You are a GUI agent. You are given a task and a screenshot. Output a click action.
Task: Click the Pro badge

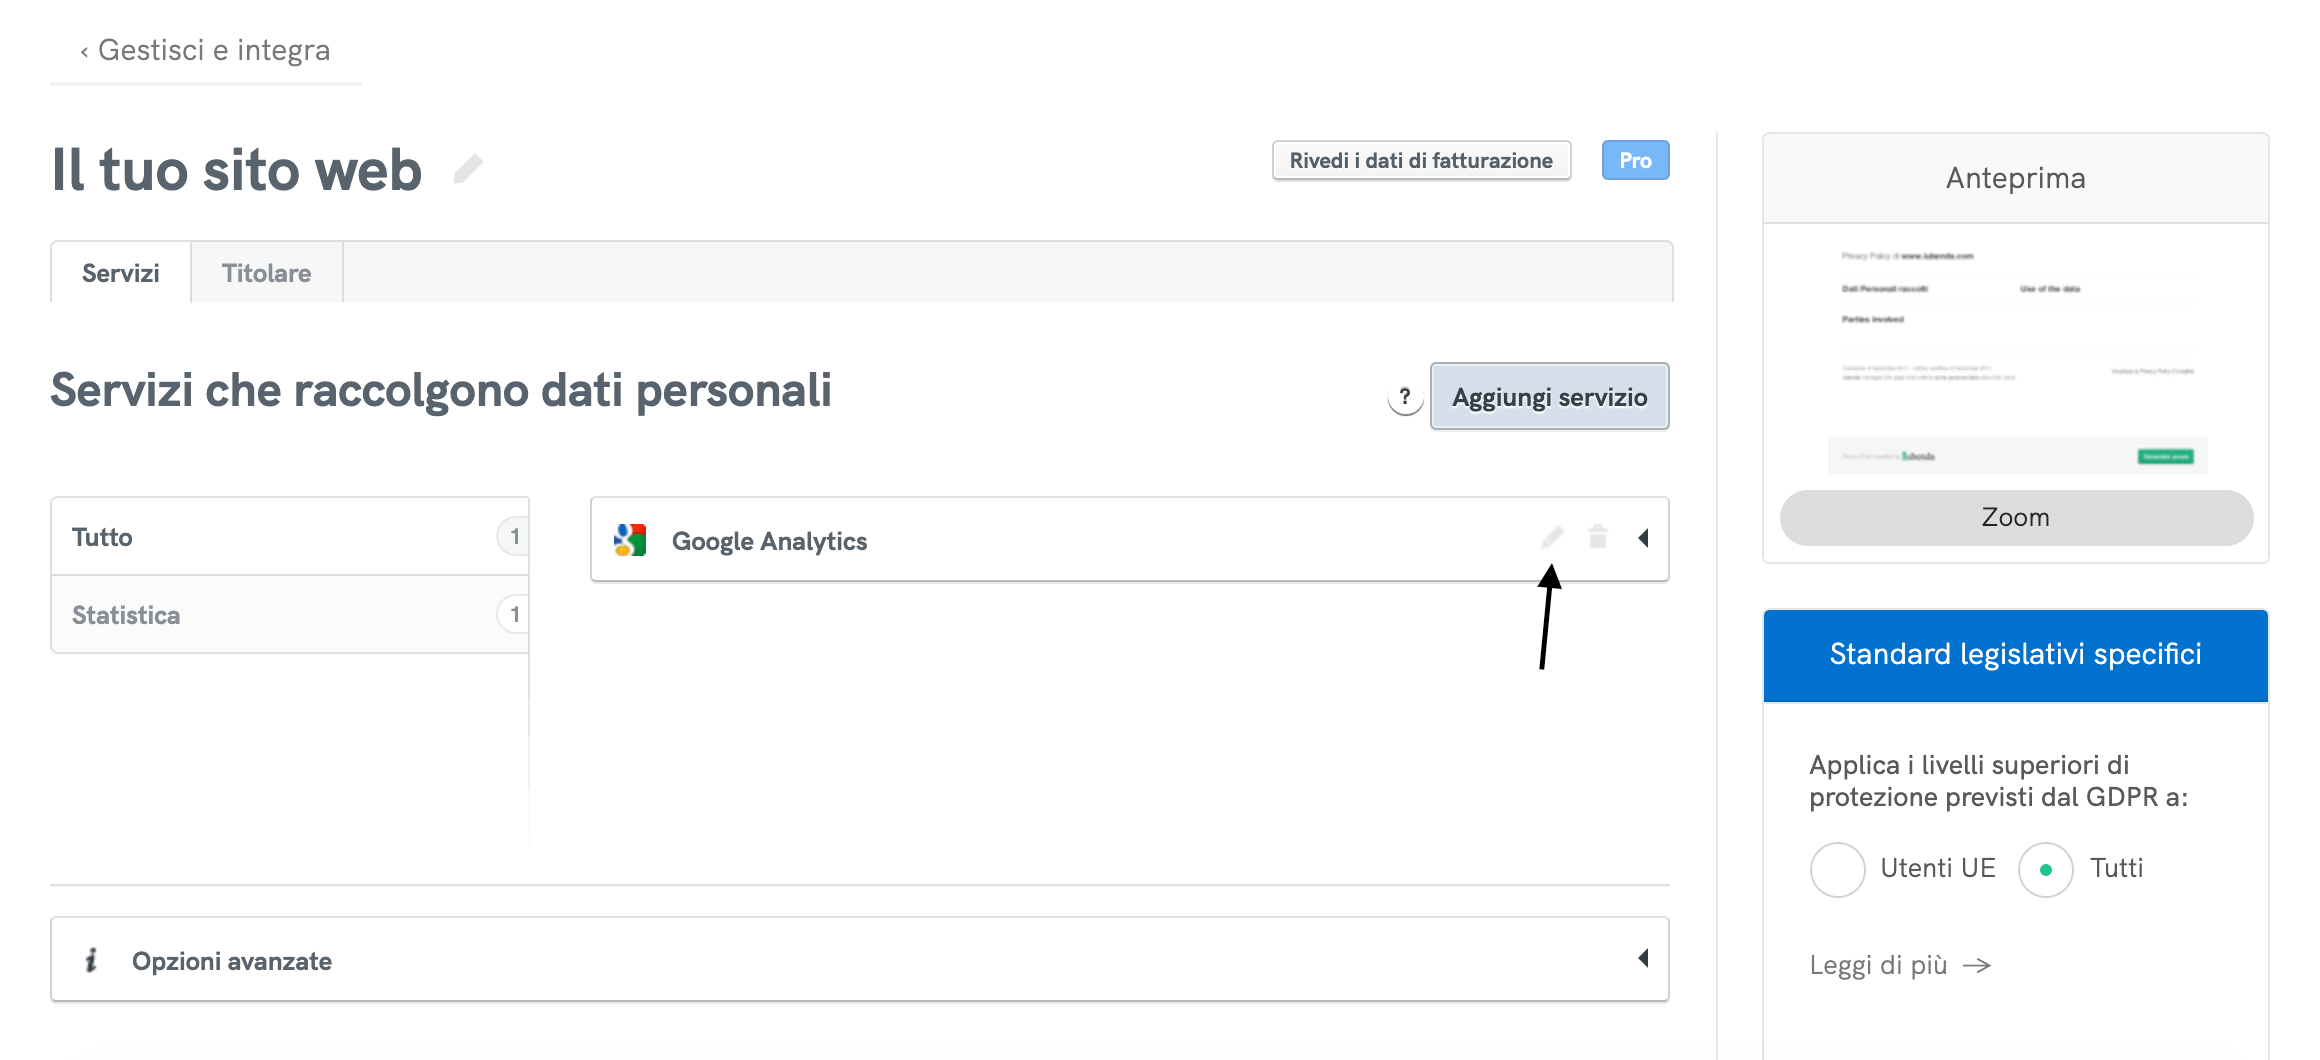click(x=1634, y=159)
